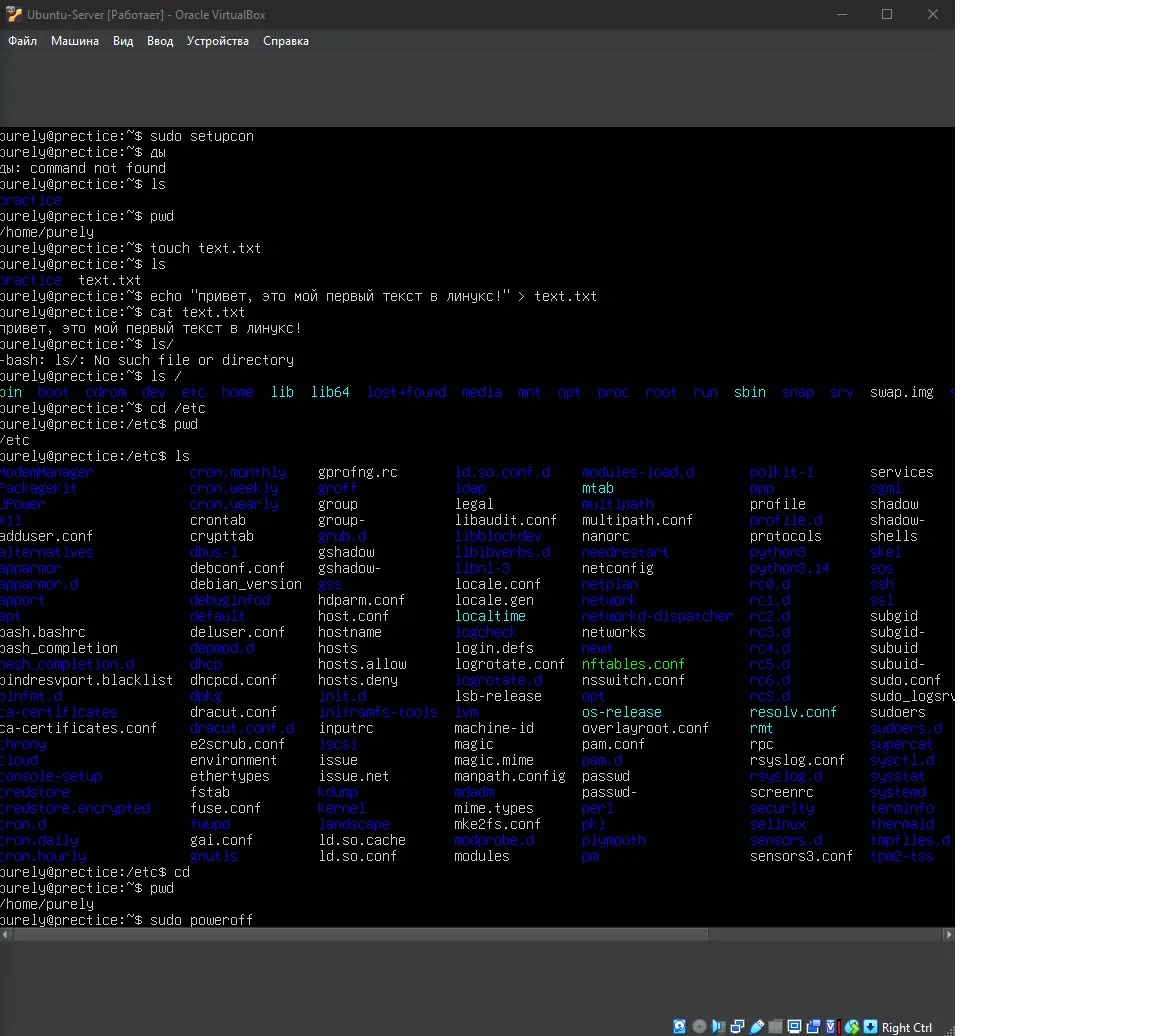Click 'fstab' in the /etc listing
The width and height of the screenshot is (1152, 1036).
[209, 792]
